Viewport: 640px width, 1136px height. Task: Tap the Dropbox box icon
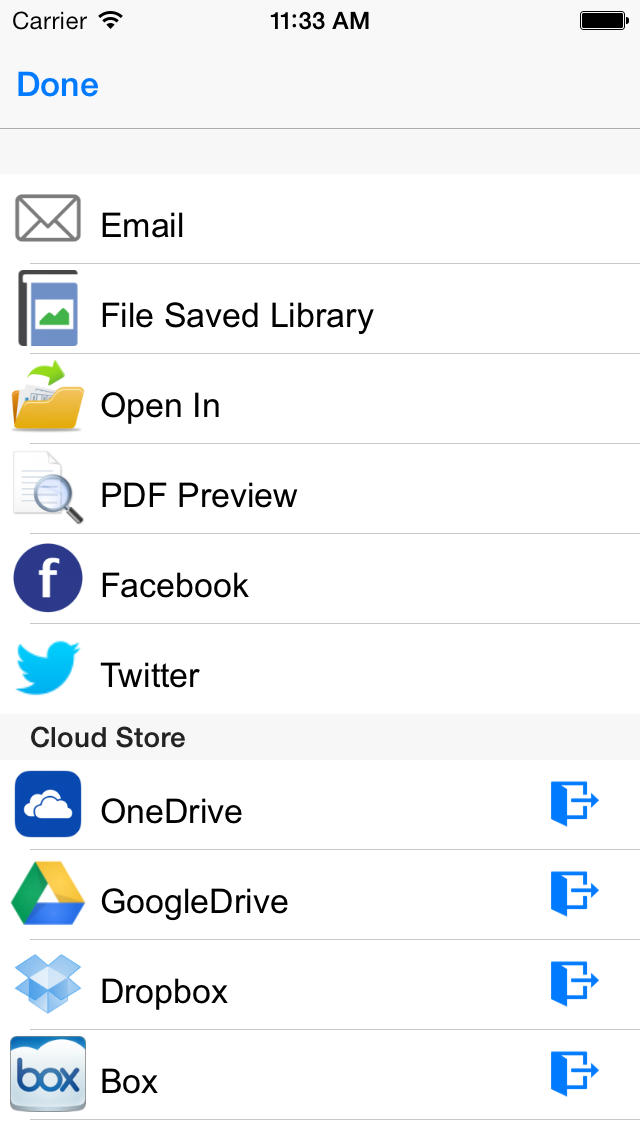coord(48,983)
